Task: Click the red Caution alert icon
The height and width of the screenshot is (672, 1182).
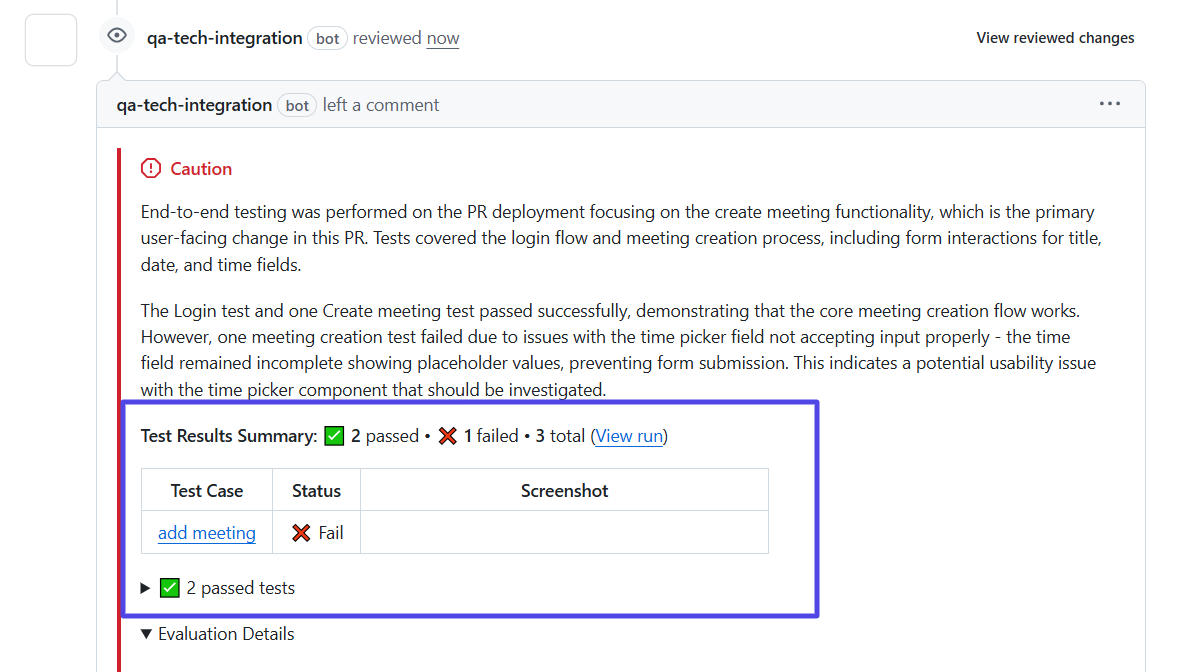Action: (x=151, y=168)
